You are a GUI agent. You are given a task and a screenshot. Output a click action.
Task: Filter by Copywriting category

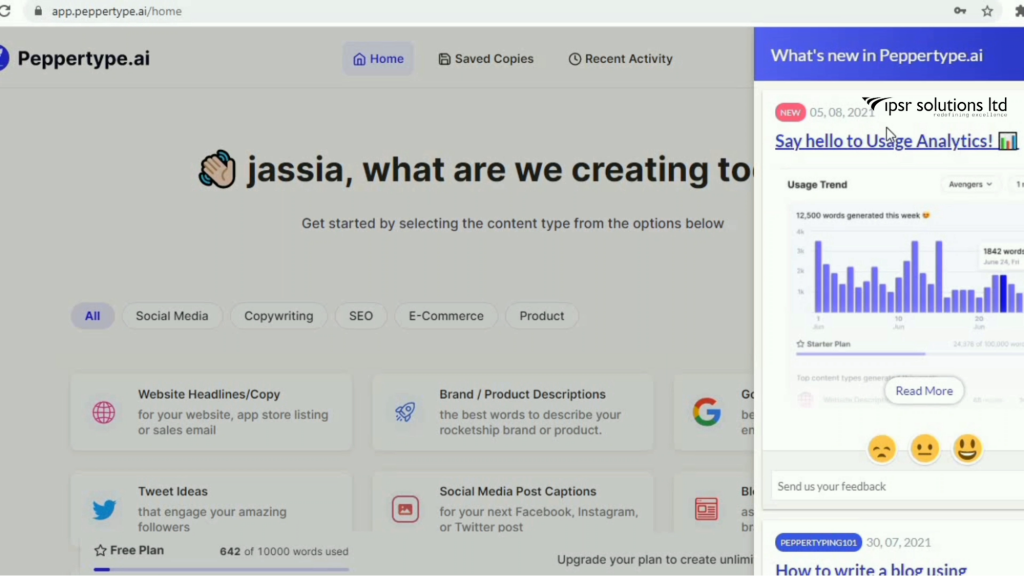[279, 316]
